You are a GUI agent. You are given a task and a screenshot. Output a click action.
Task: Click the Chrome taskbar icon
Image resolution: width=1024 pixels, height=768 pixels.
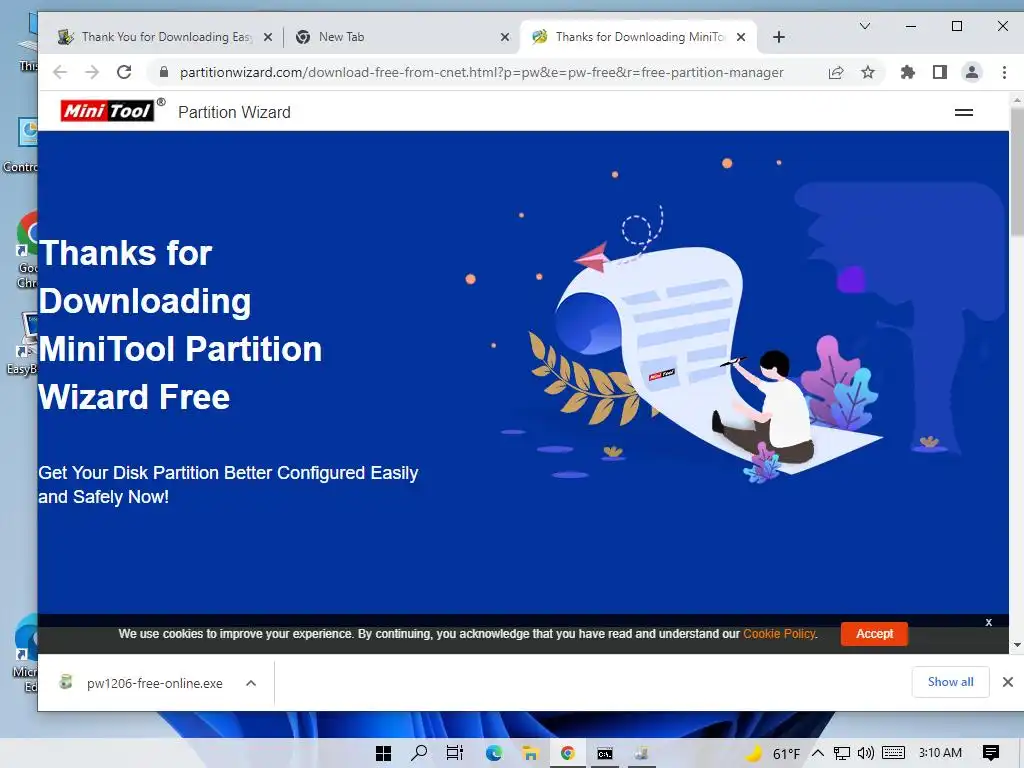point(568,753)
